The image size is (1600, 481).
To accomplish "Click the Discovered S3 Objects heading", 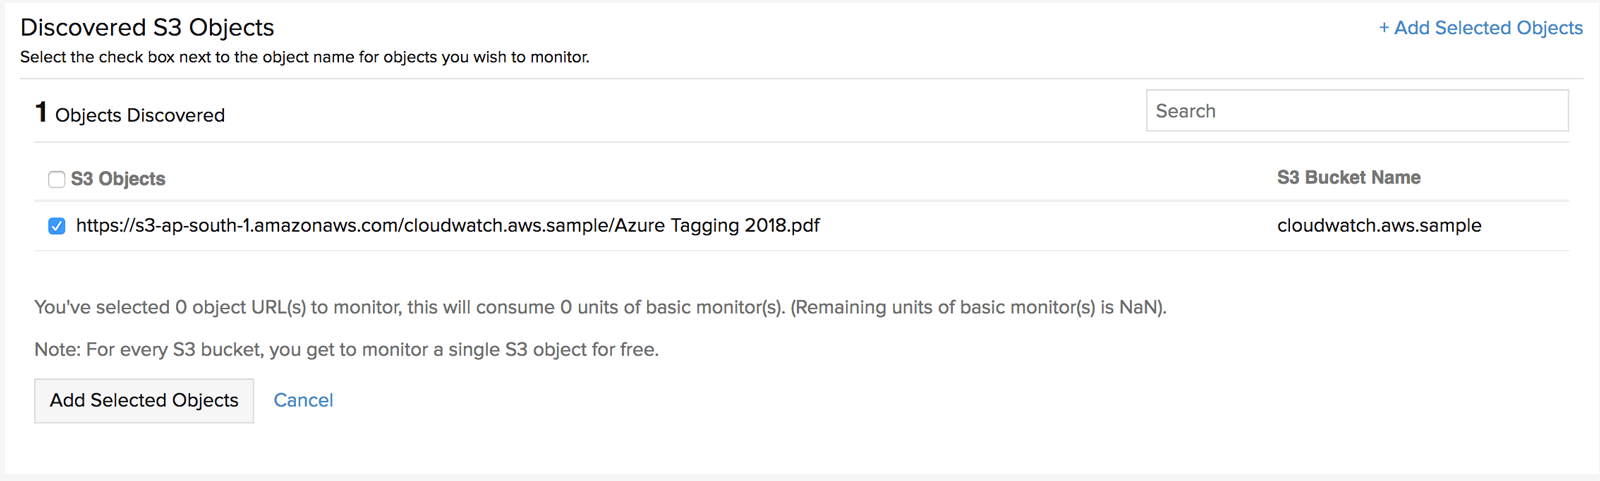I will point(147,27).
